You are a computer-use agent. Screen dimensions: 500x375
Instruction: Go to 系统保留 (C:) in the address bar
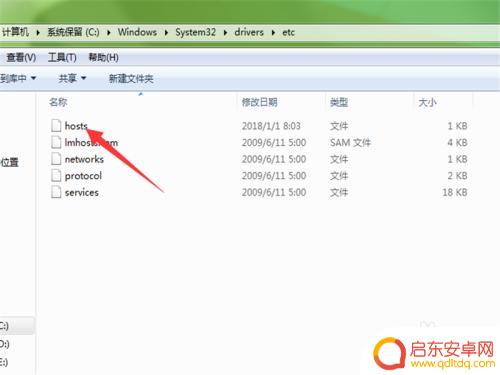pos(73,32)
